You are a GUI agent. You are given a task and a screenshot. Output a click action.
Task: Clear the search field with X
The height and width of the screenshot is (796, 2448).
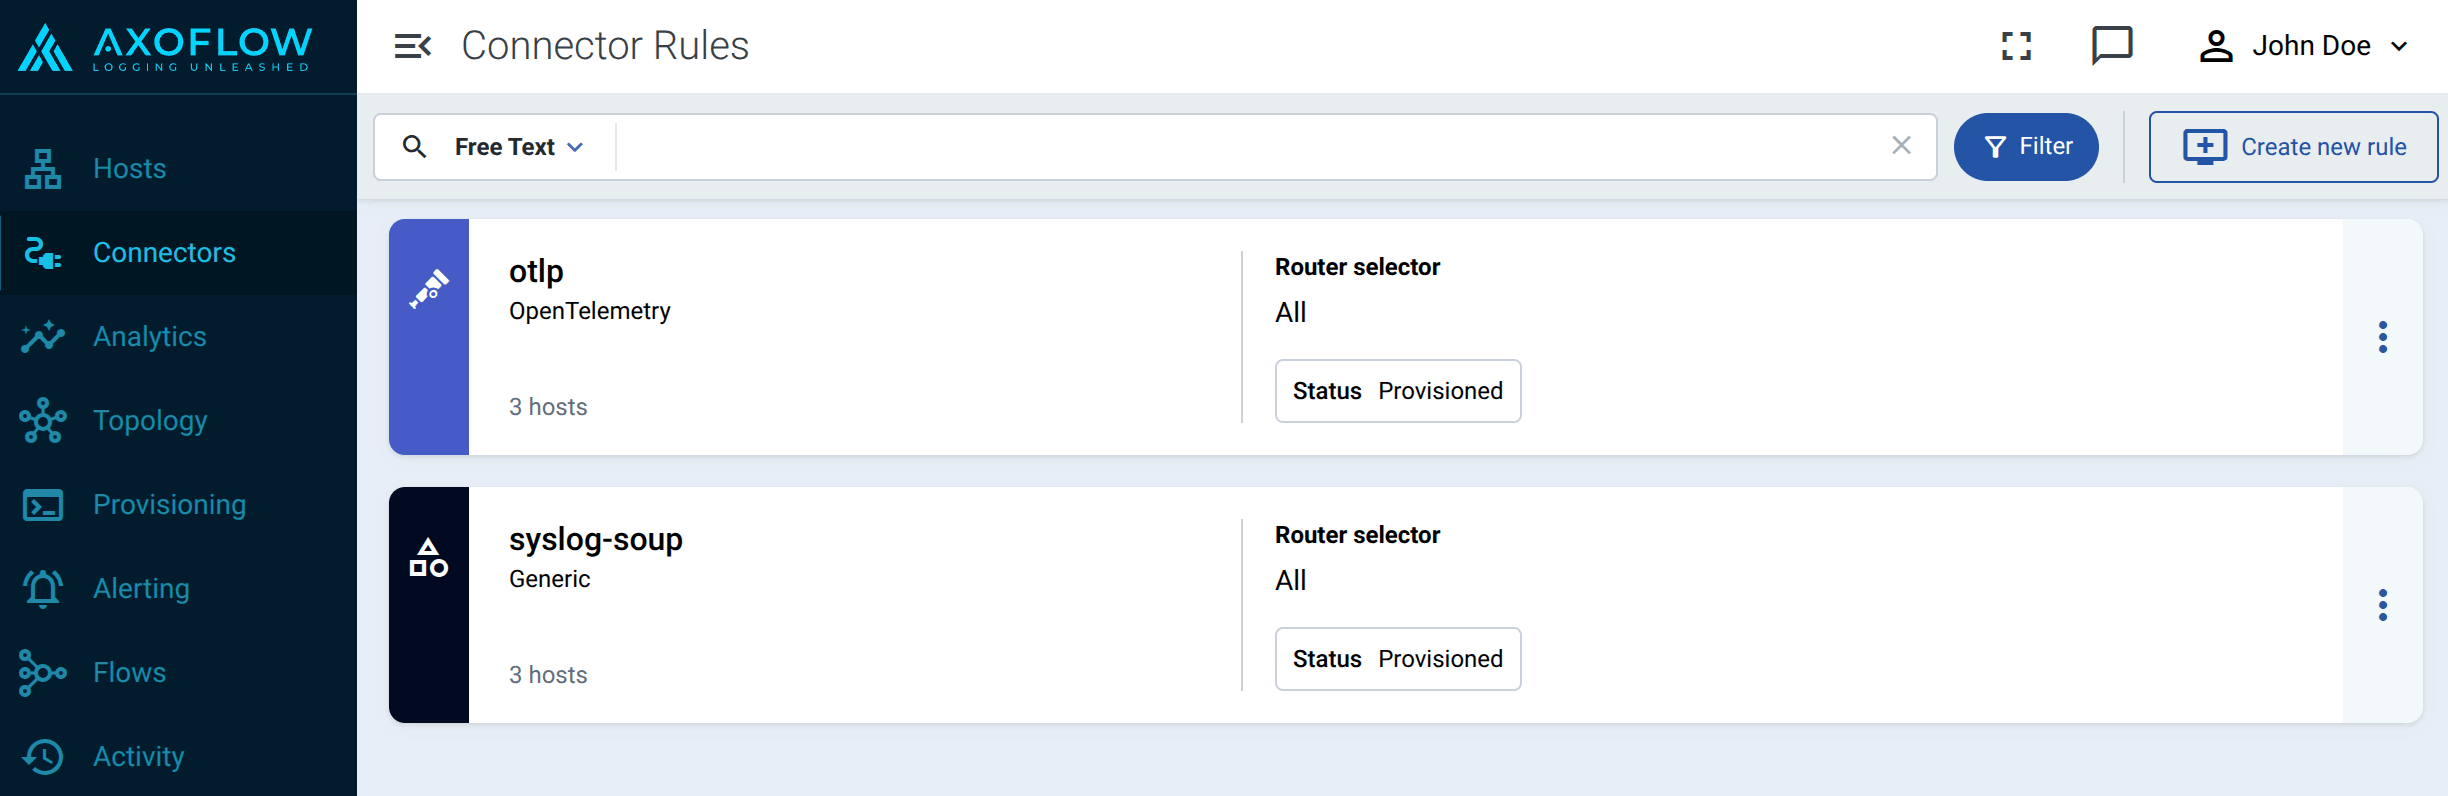pos(1901,146)
